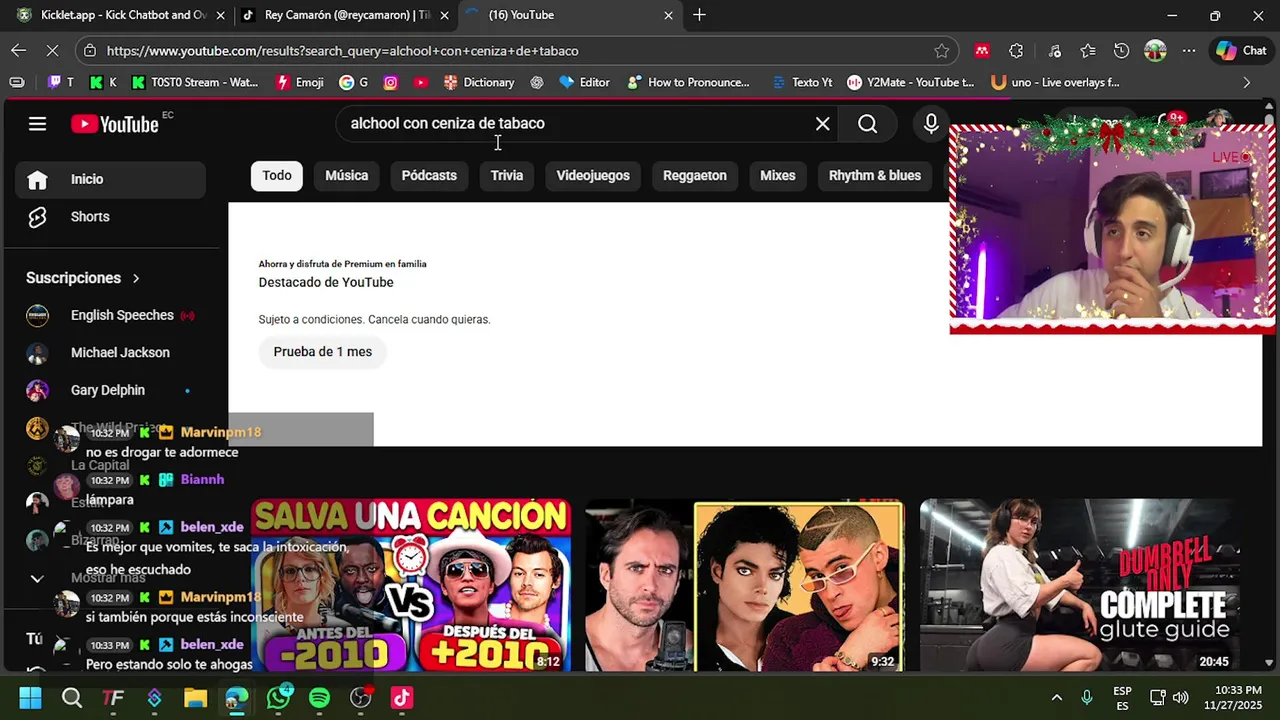
Task: Open Inicio in the sidebar
Action: (x=110, y=179)
